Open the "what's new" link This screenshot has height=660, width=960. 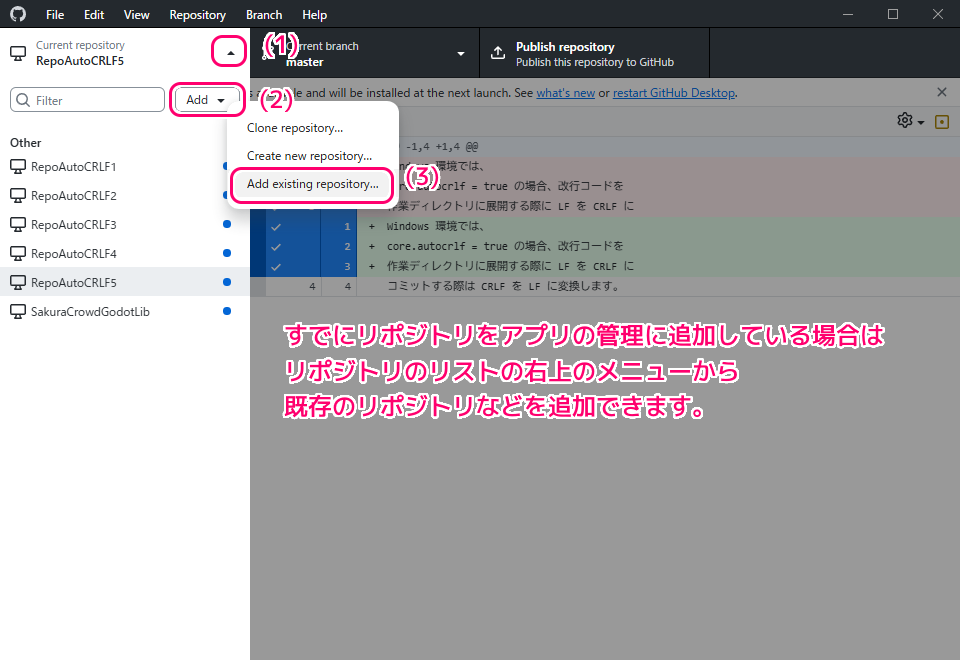point(565,93)
